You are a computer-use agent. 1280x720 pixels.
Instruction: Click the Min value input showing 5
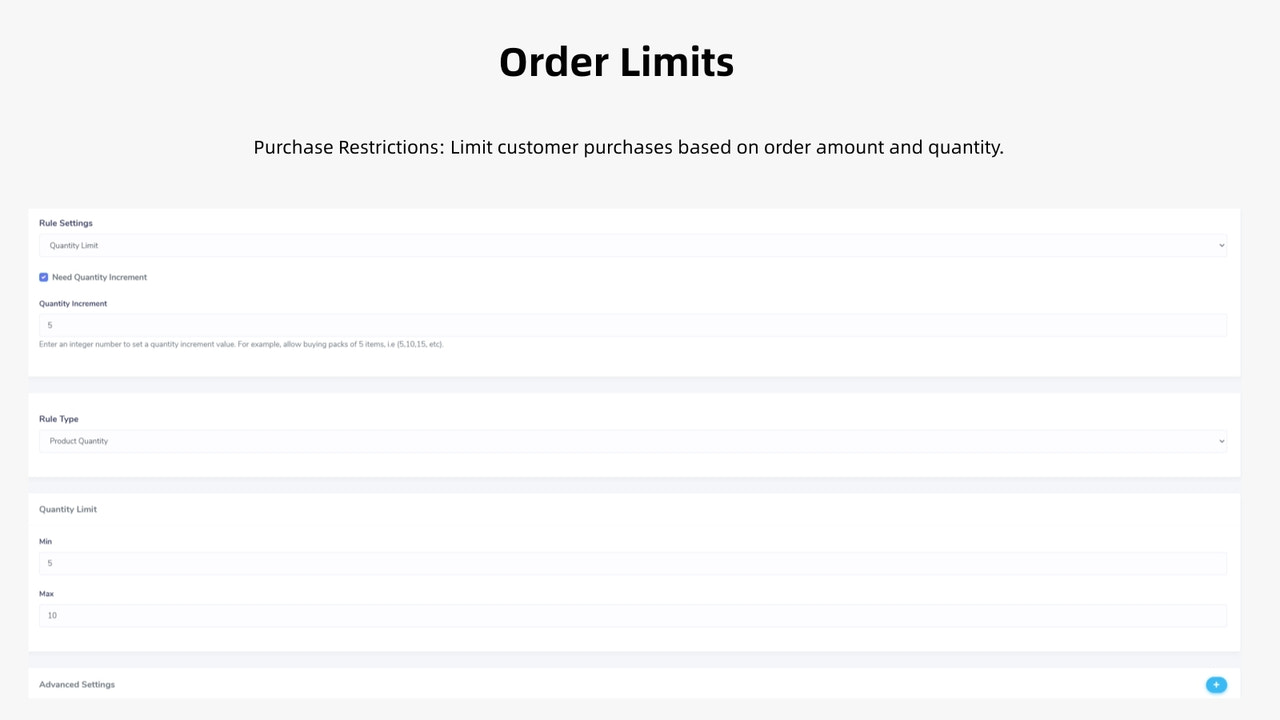pyautogui.click(x=632, y=563)
